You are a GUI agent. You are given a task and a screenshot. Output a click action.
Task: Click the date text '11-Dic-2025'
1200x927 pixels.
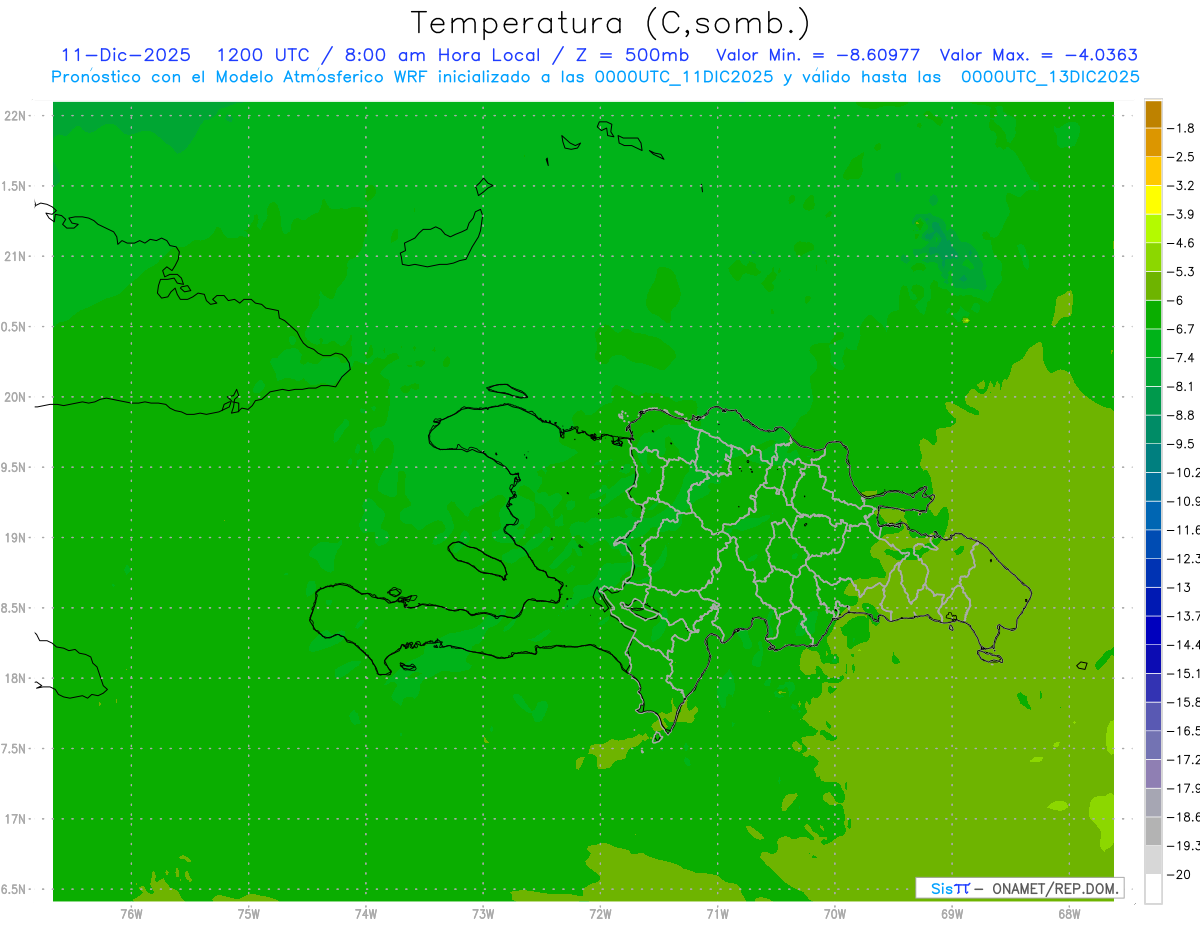coord(126,55)
